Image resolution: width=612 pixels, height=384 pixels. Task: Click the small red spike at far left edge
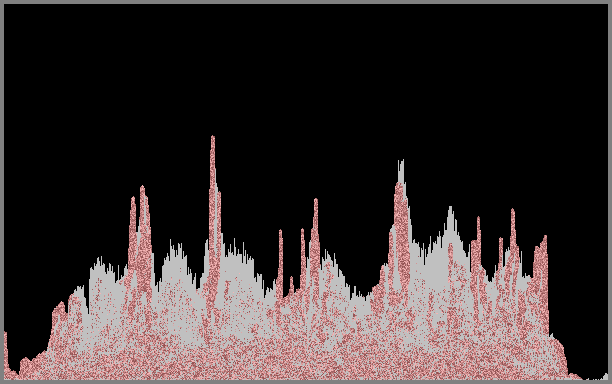pos(6,353)
